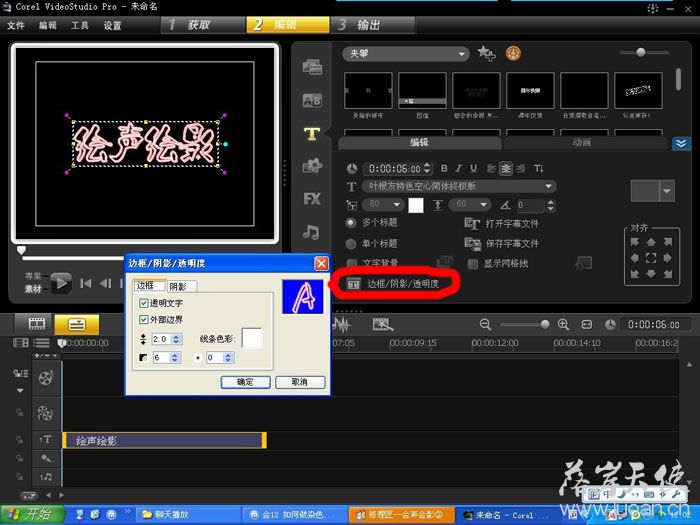The height and width of the screenshot is (525, 700).
Task: Open the 文件 menu
Action: click(16, 25)
